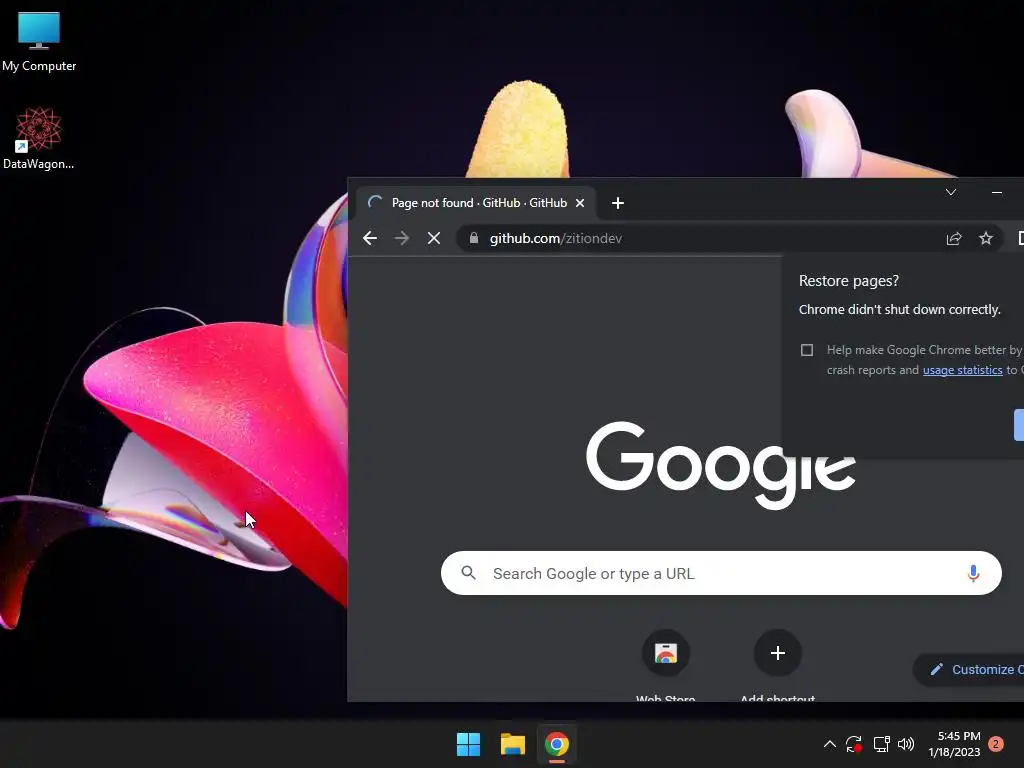Close the Page not found GitHub tab
The image size is (1024, 768).
coord(579,203)
